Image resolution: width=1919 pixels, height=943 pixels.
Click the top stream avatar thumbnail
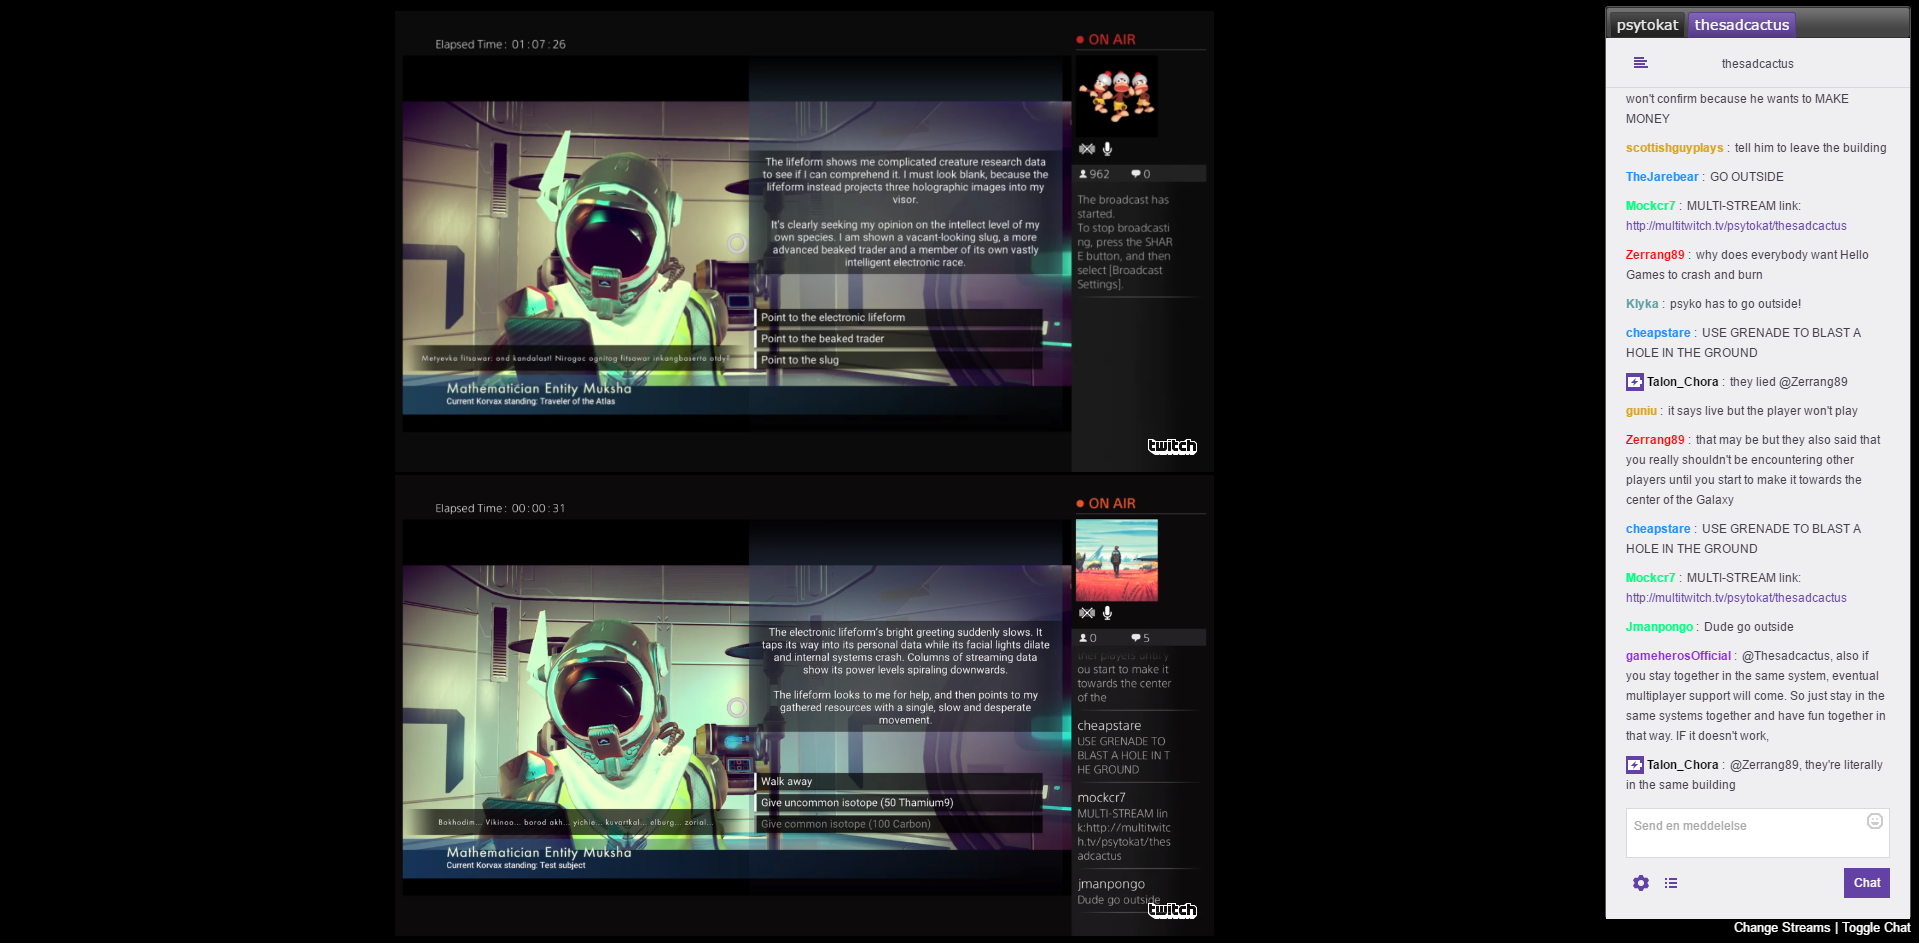[x=1117, y=96]
